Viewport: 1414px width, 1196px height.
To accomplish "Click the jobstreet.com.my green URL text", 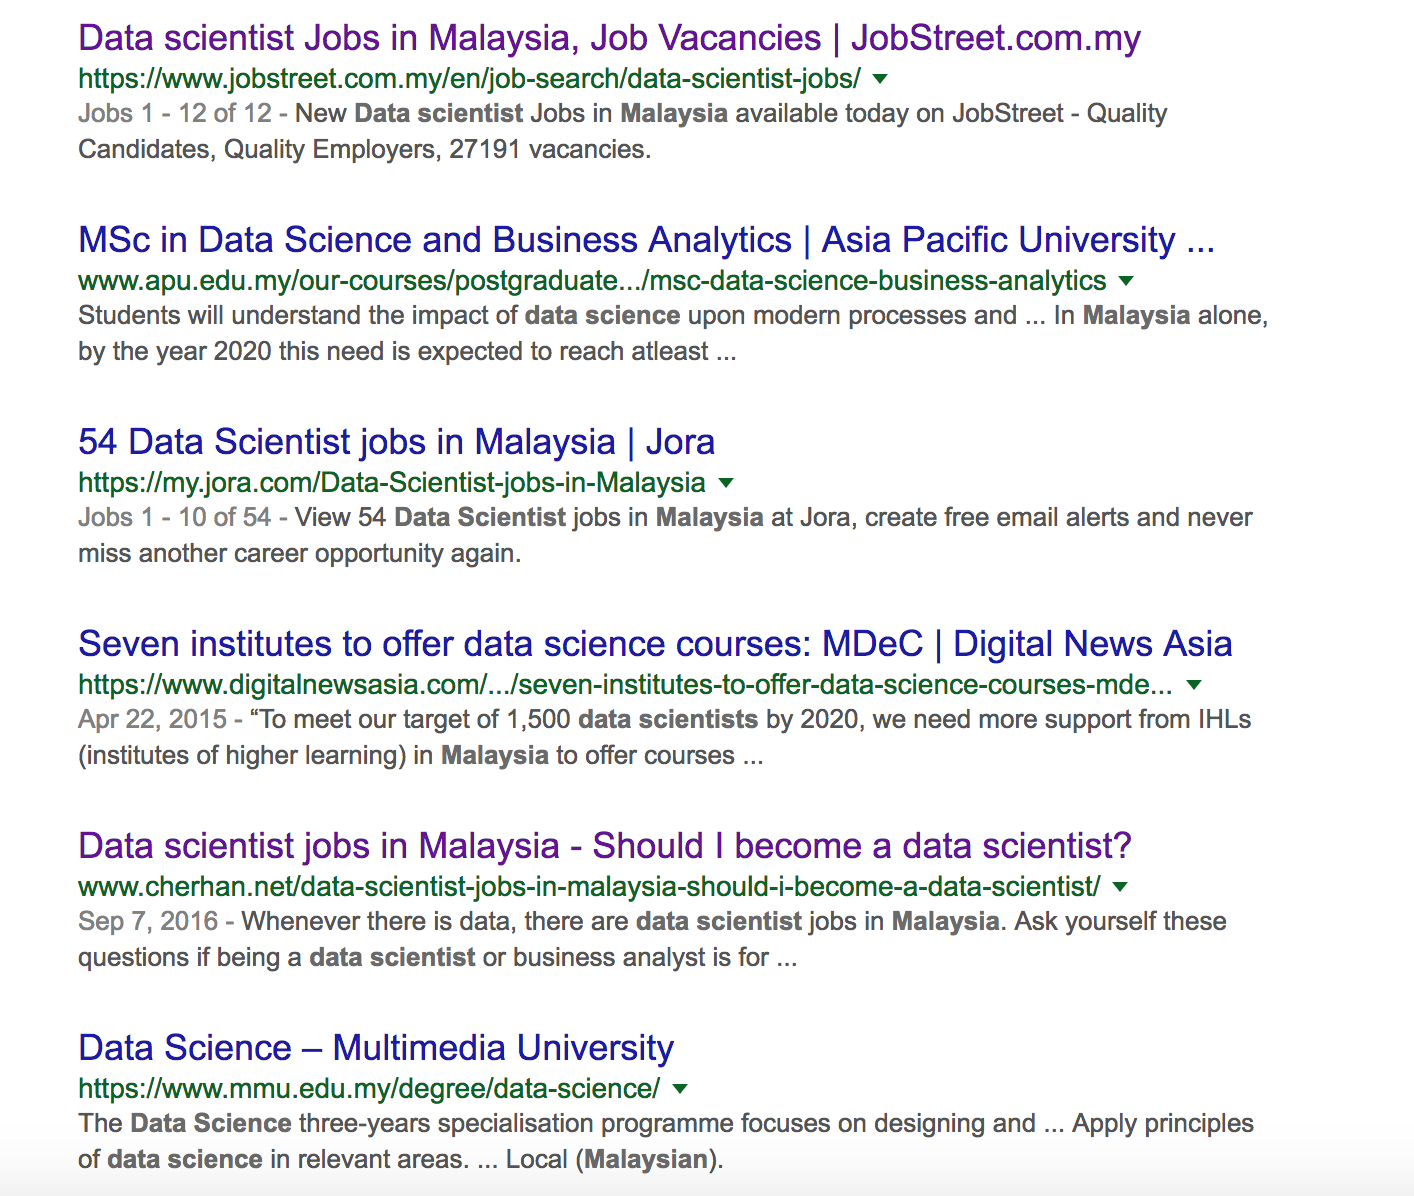I will (469, 79).
